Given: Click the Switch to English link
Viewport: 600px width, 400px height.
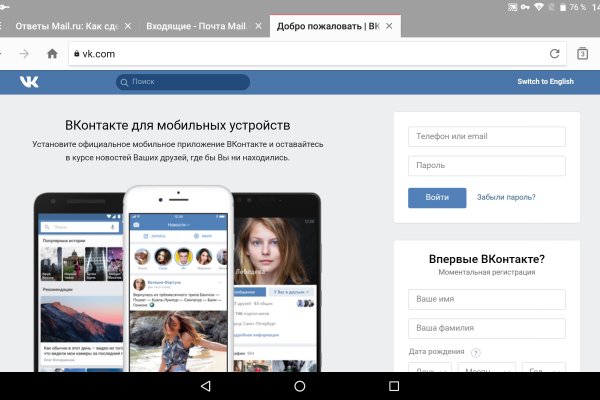Looking at the screenshot, I should tap(545, 82).
